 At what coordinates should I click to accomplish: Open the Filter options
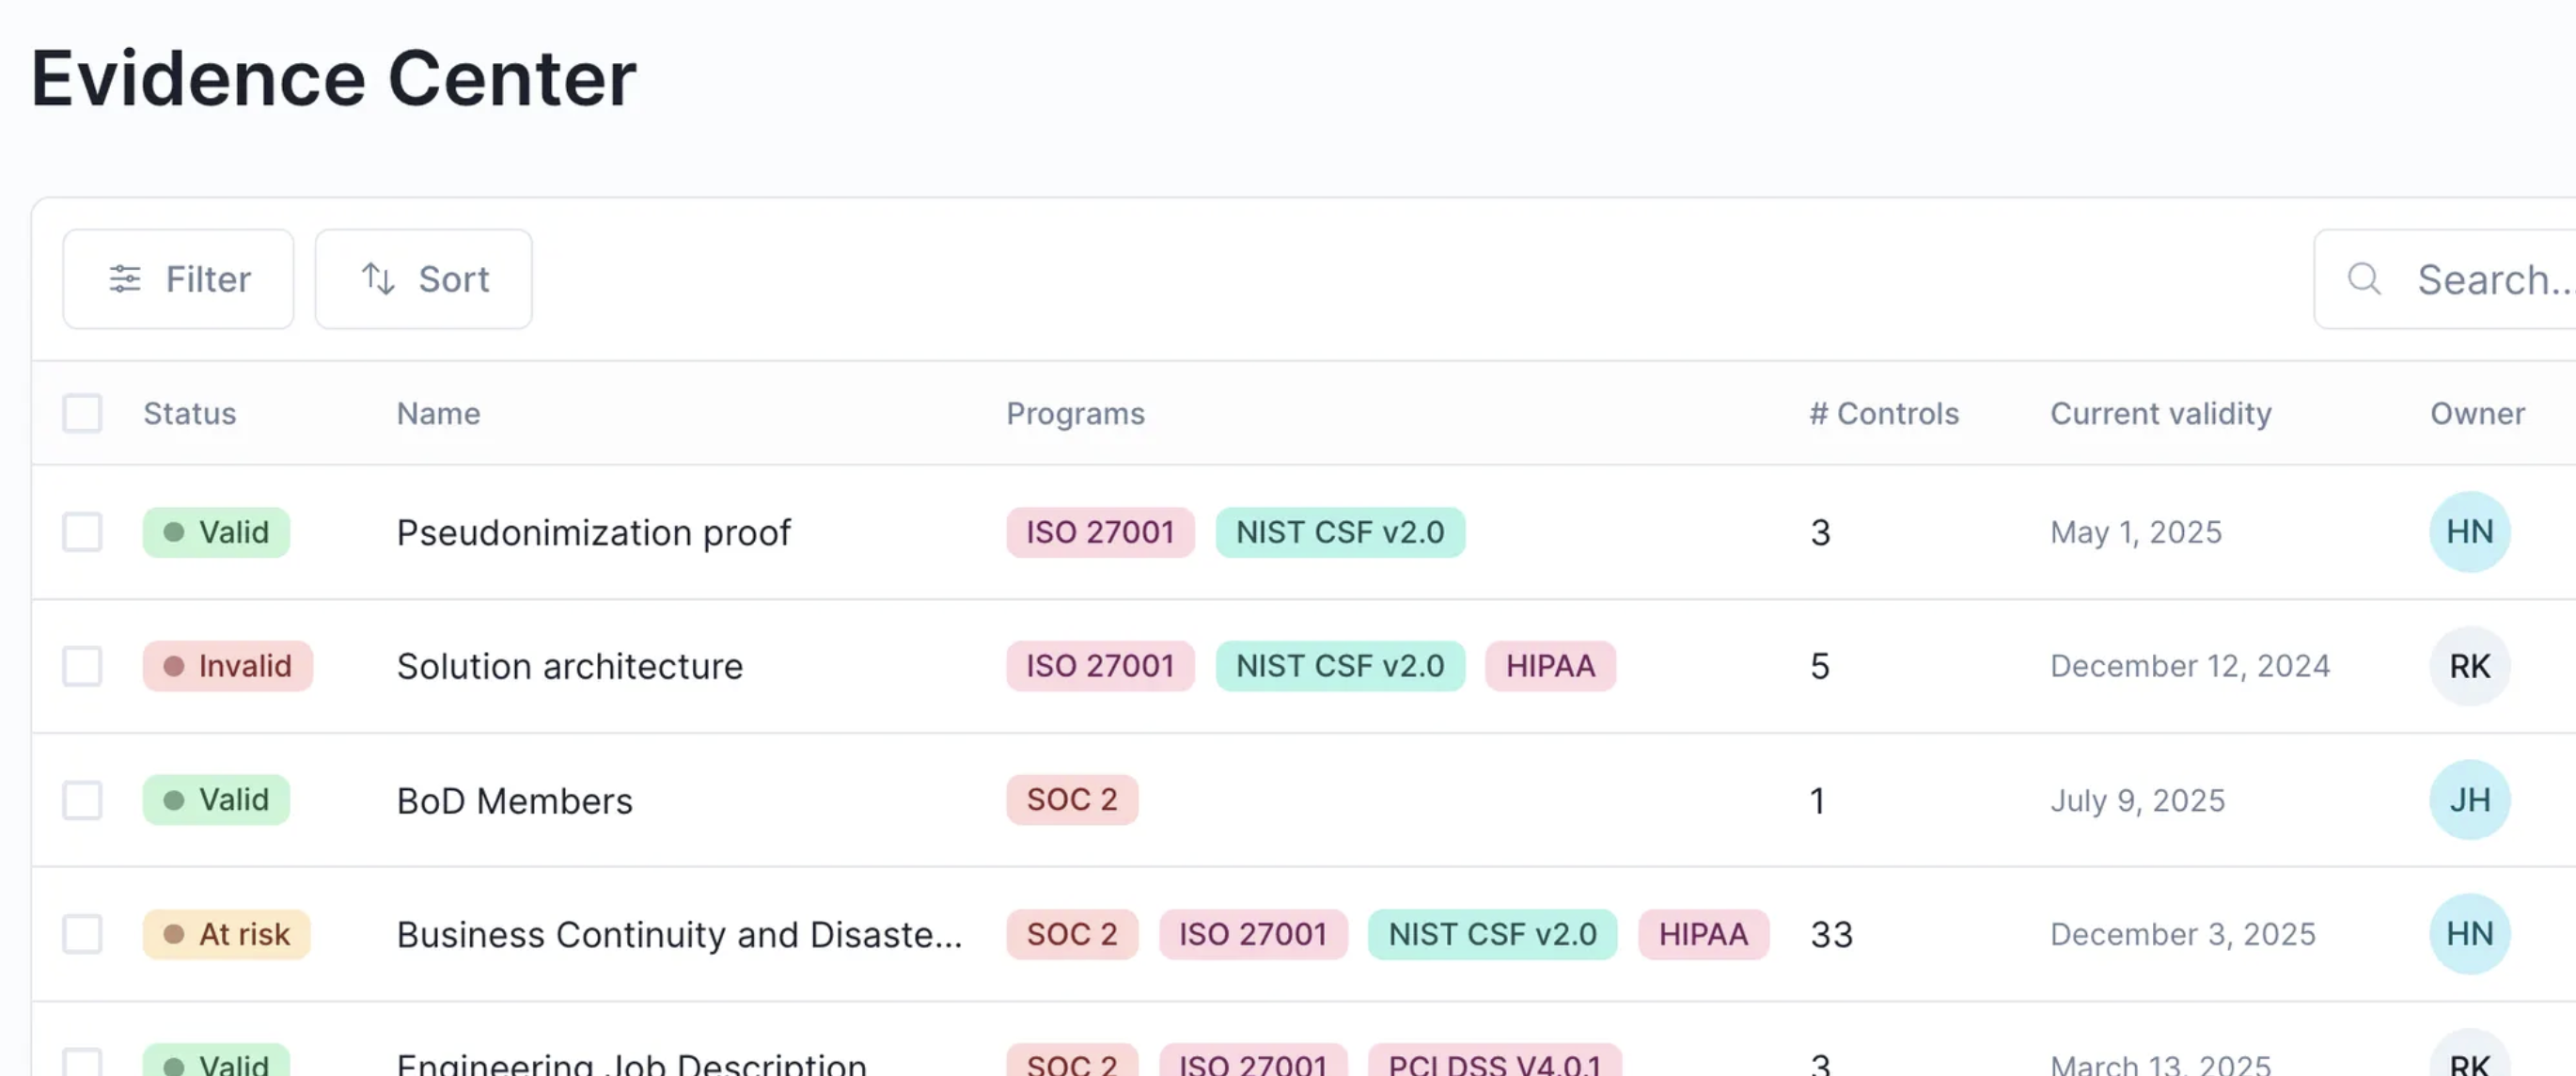click(178, 279)
